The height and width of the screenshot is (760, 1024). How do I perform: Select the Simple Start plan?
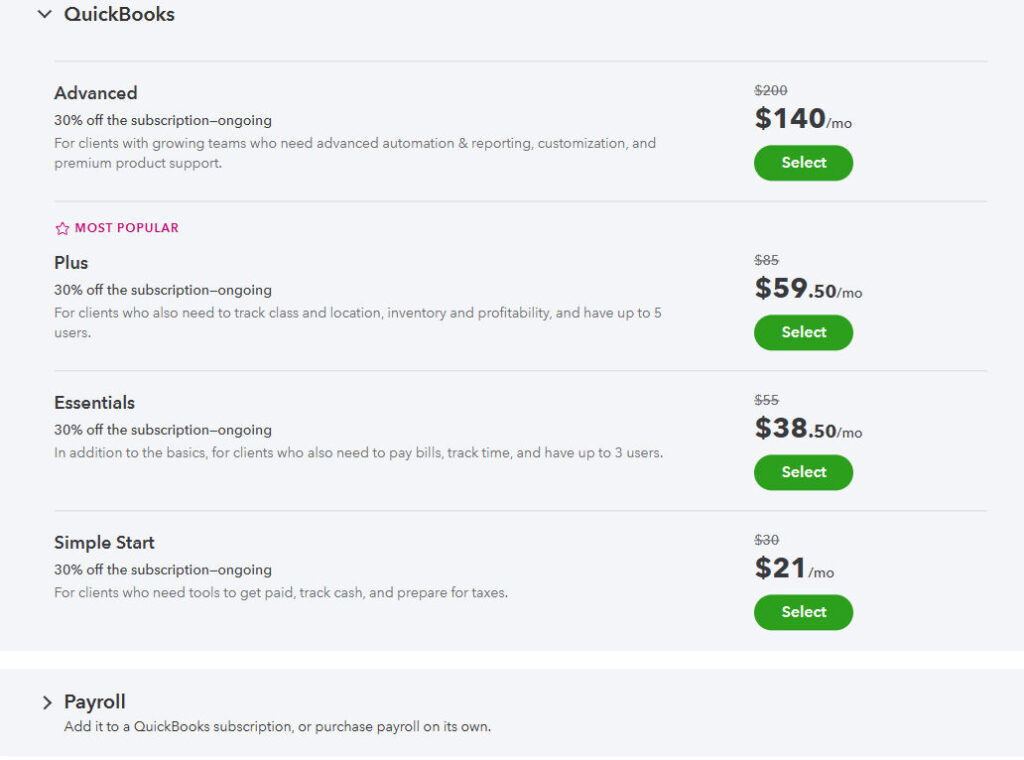click(x=803, y=612)
